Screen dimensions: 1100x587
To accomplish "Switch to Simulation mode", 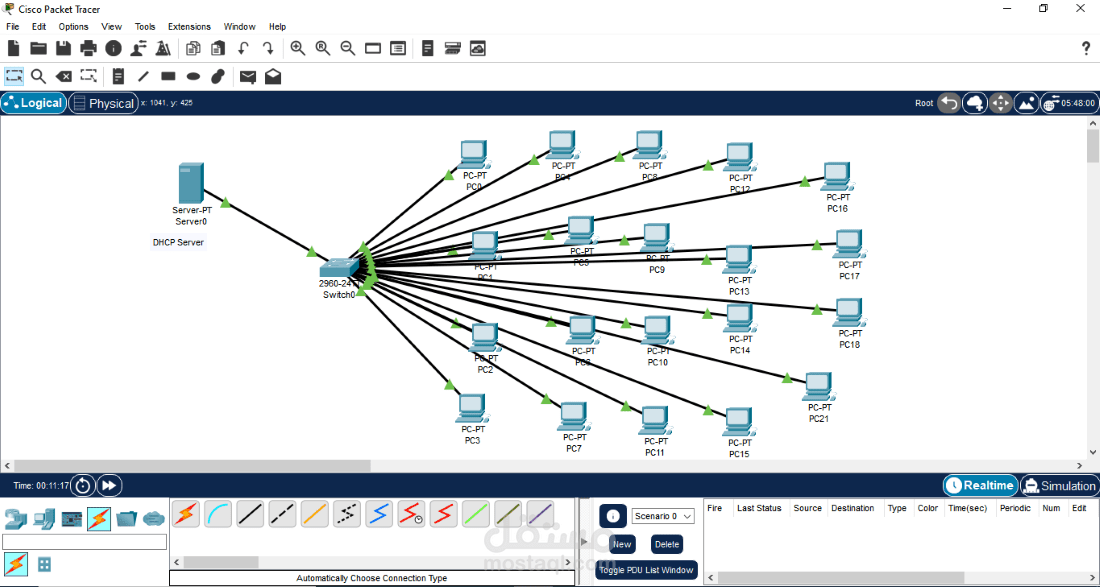I will [1059, 485].
